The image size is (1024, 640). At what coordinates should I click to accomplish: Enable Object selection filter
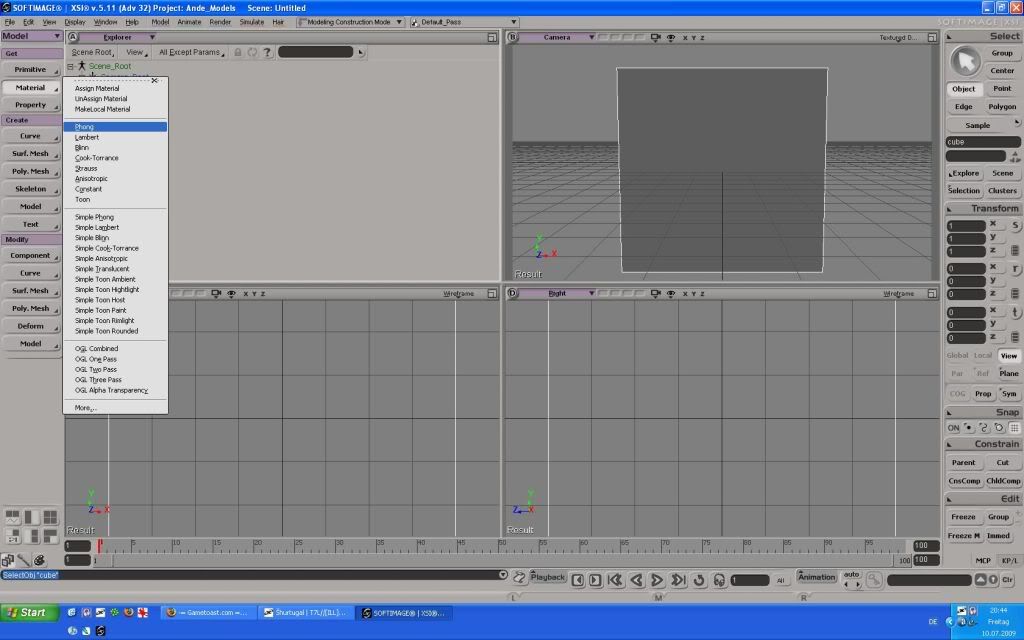click(963, 89)
